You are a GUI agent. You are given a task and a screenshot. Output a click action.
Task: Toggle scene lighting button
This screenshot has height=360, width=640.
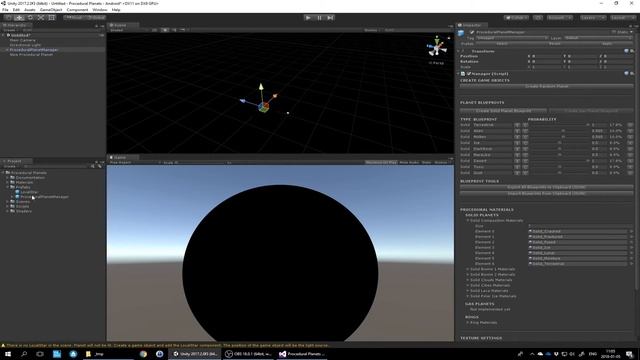(165, 30)
